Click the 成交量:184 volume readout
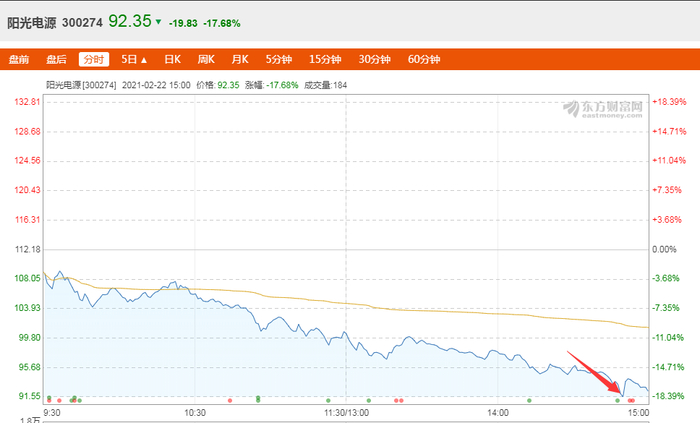This screenshot has height=423, width=700. pos(325,85)
